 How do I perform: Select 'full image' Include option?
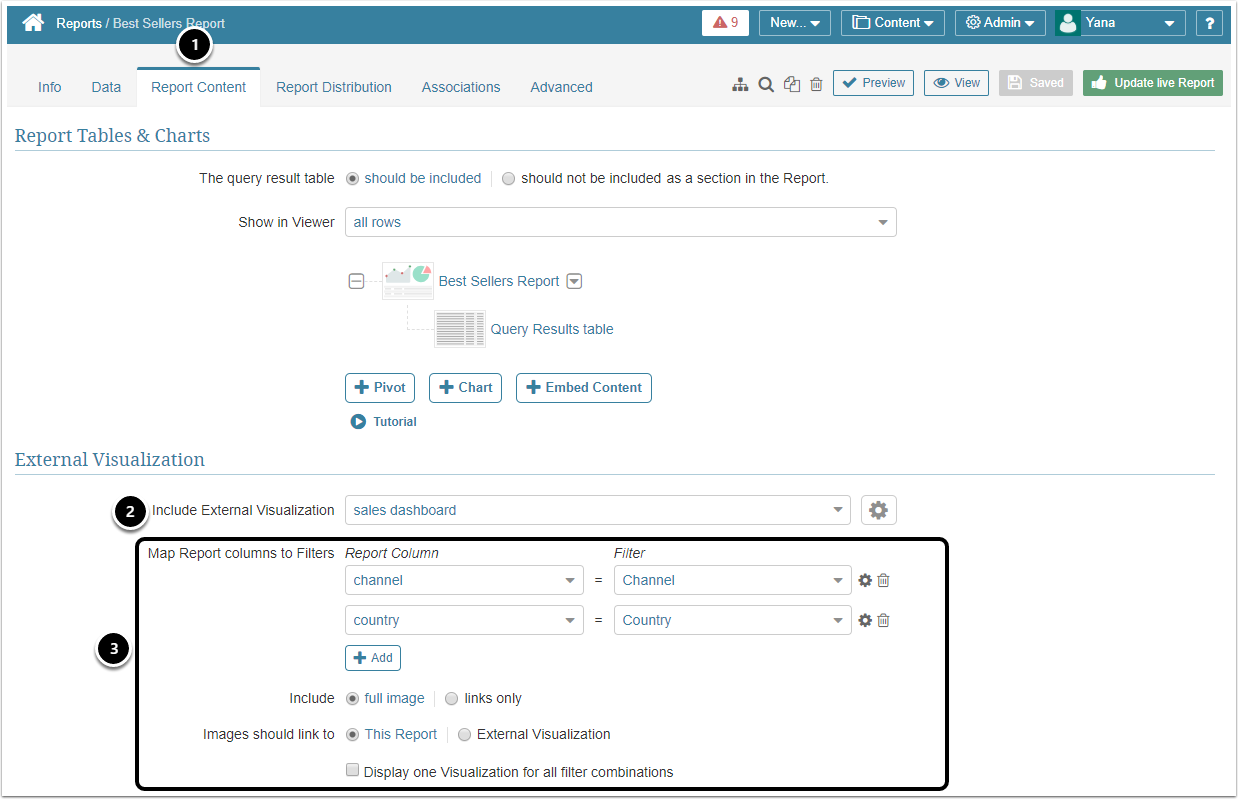pos(352,699)
